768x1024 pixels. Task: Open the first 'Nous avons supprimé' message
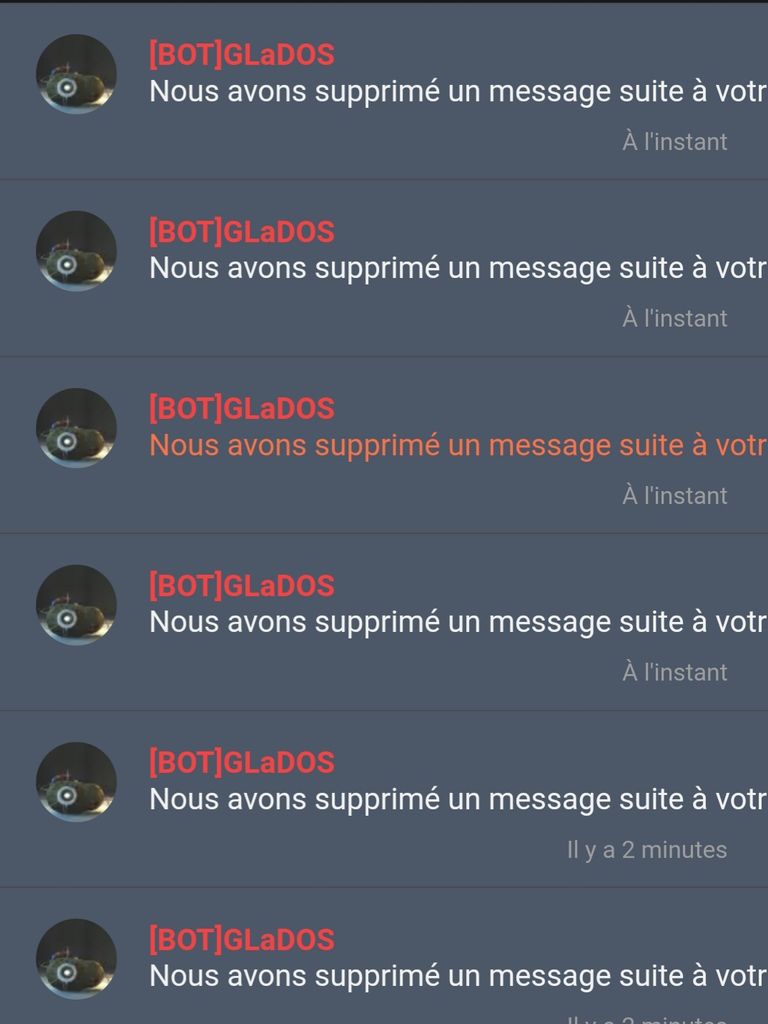[x=458, y=92]
